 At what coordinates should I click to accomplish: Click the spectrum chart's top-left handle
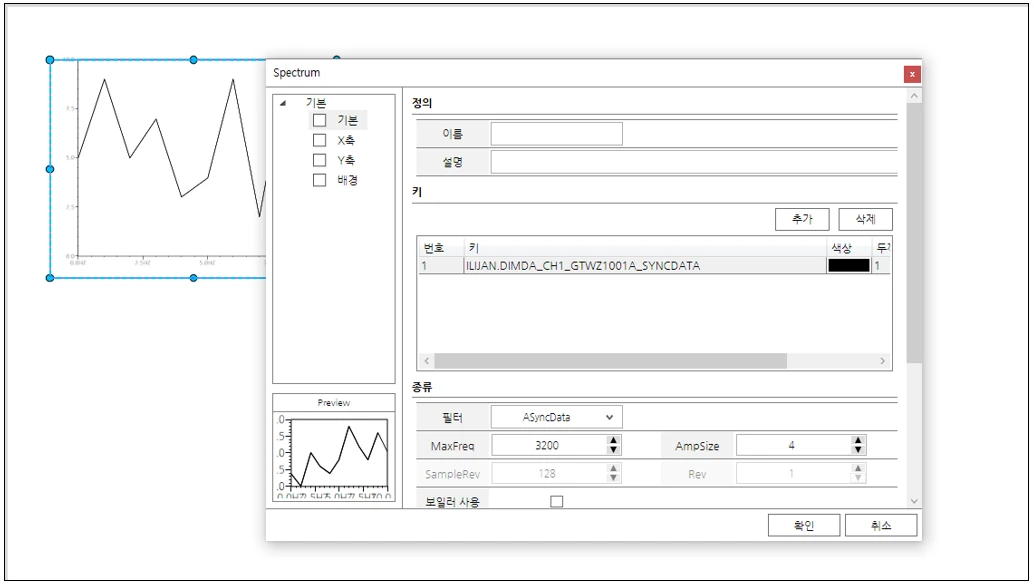click(x=50, y=60)
